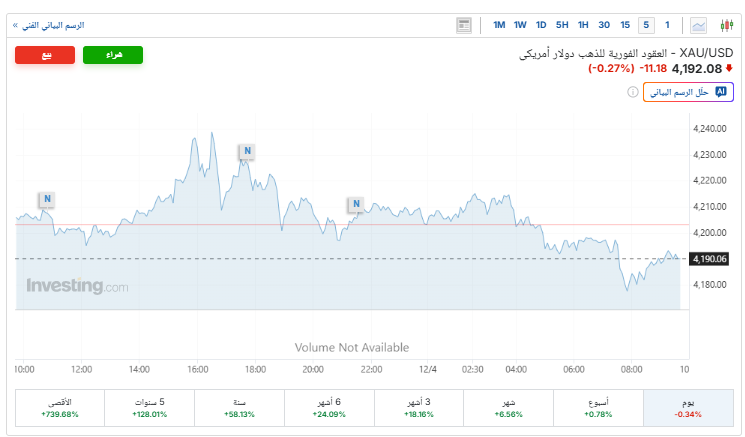Select the 1H chart interval
Viewport: 745px width, 437px height.
pyautogui.click(x=583, y=25)
